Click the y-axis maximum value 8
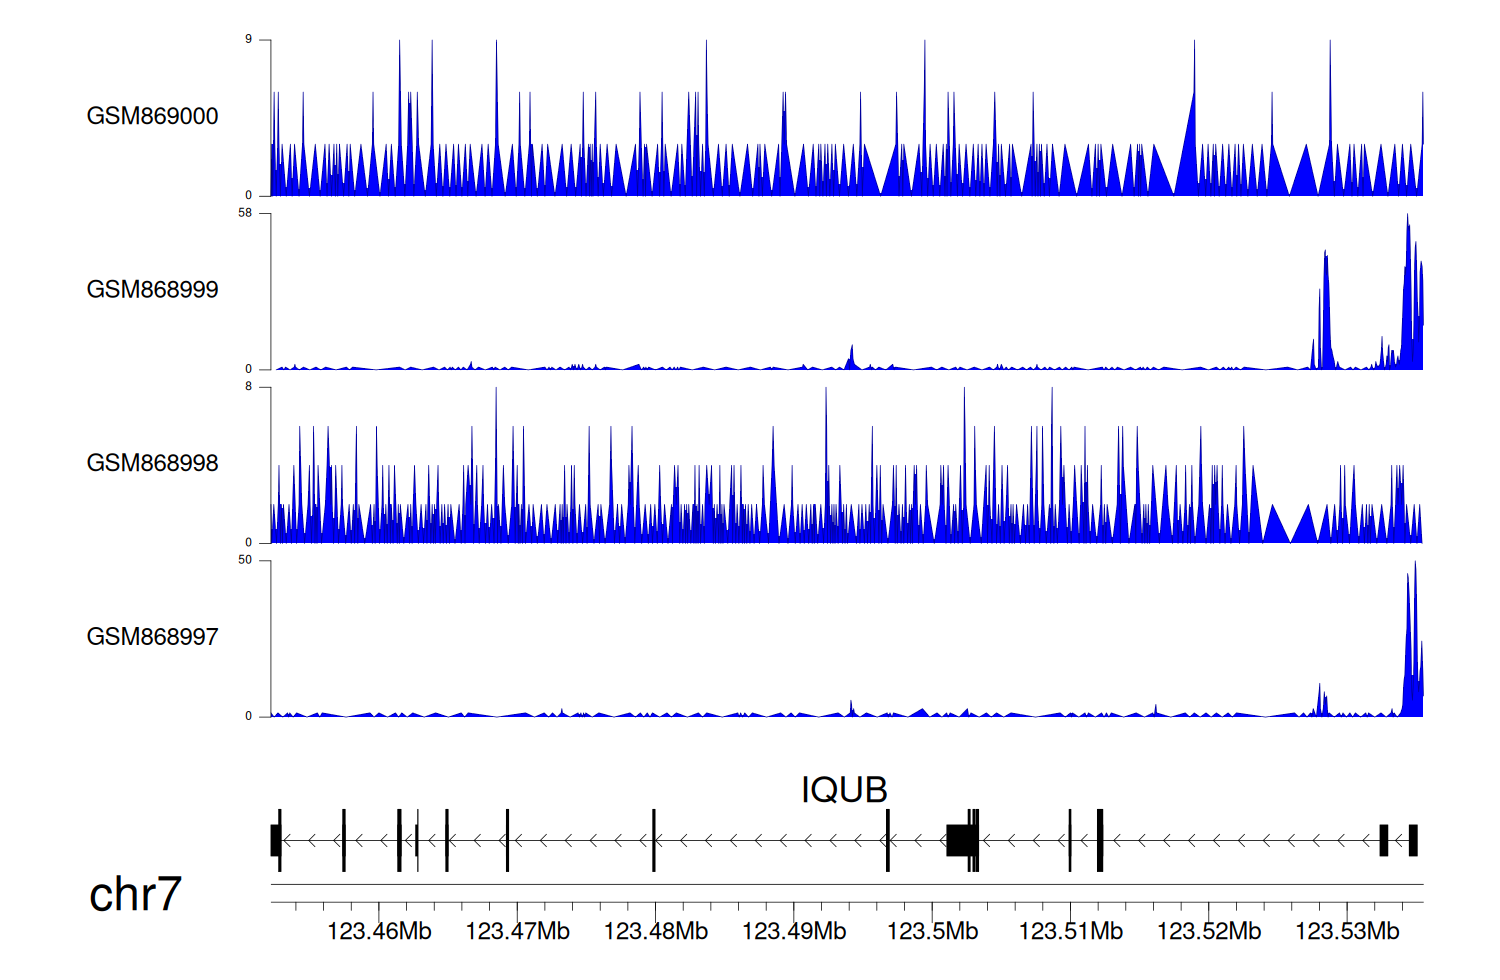The width and height of the screenshot is (1500, 980). pyautogui.click(x=249, y=386)
